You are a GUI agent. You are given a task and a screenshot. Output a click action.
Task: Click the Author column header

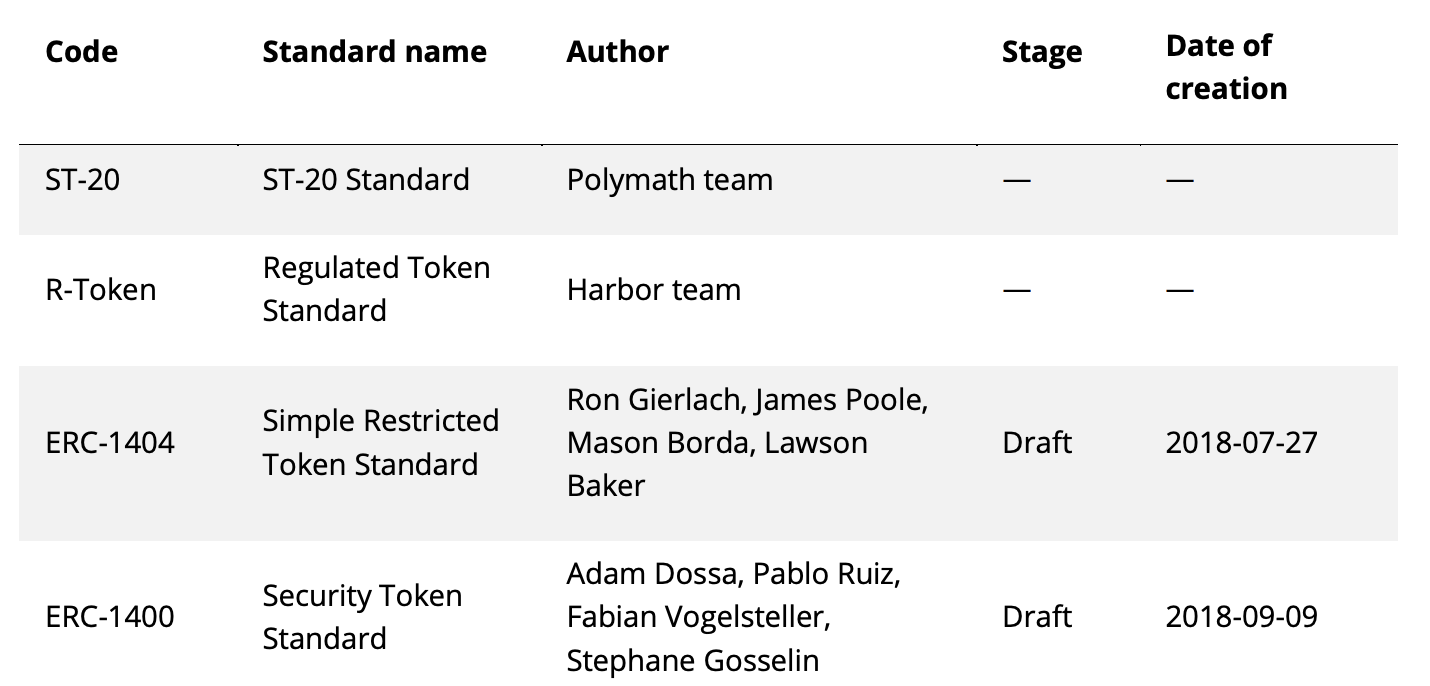pyautogui.click(x=617, y=52)
